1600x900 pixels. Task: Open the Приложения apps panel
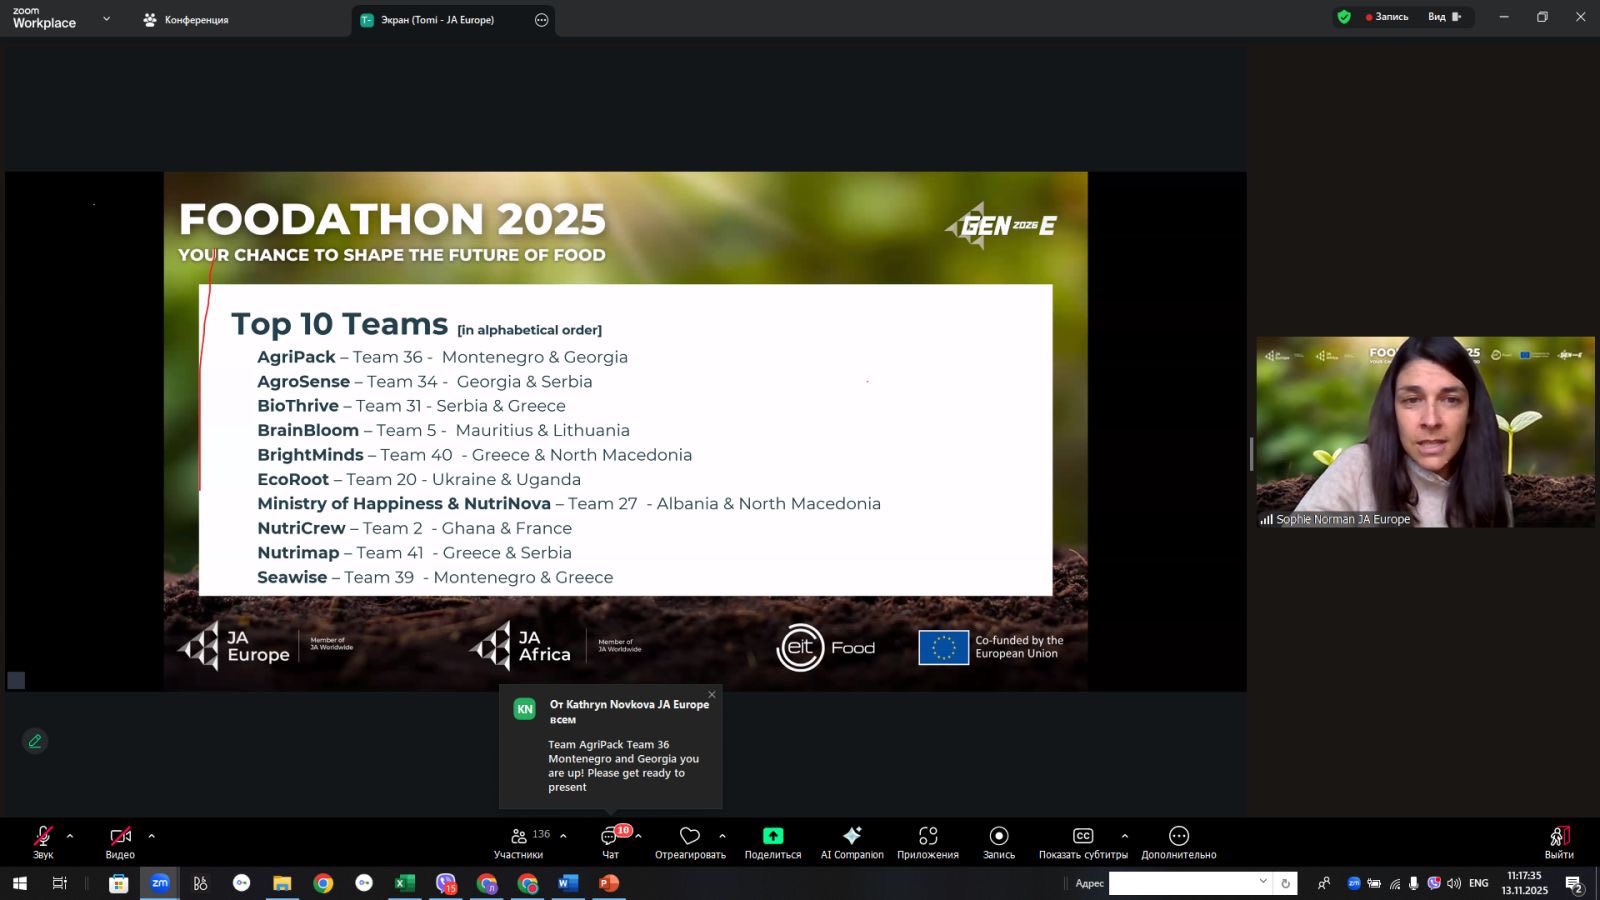click(x=928, y=842)
